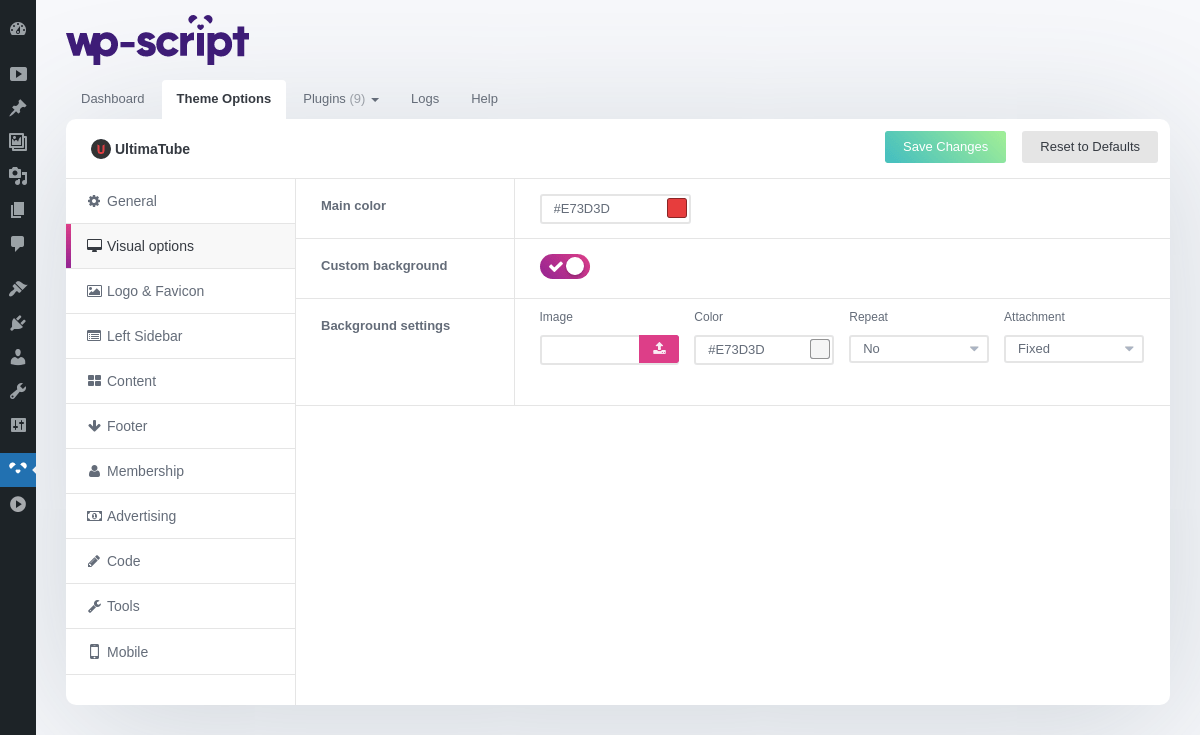Open the WordPress Dashboard gauge icon
This screenshot has height=735, width=1200.
(18, 28)
